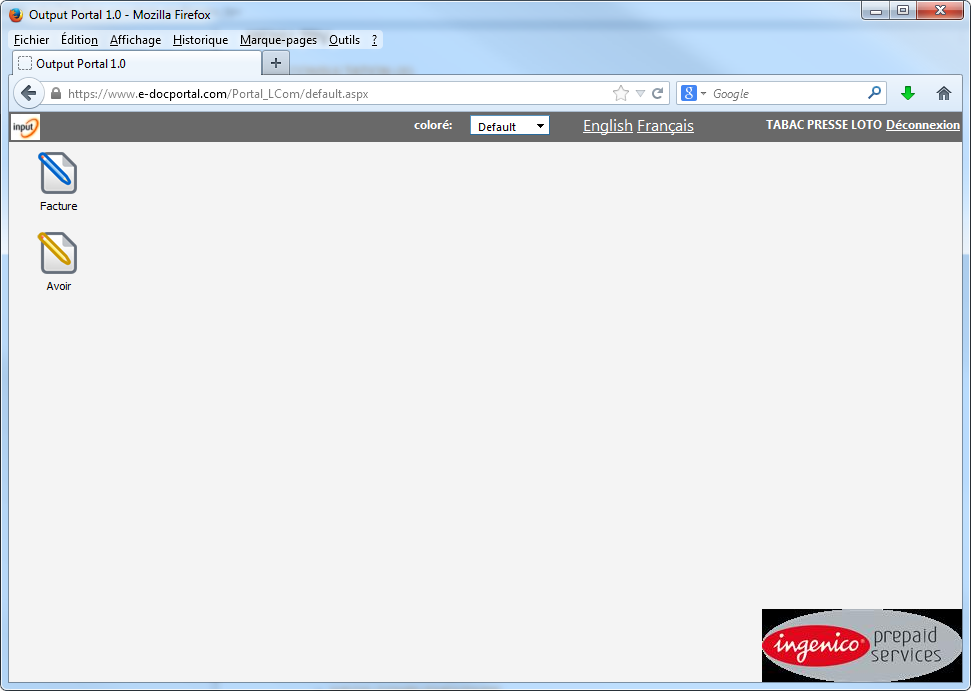Open the Facture document icon
Screen dimensions: 971x691
(x=58, y=174)
